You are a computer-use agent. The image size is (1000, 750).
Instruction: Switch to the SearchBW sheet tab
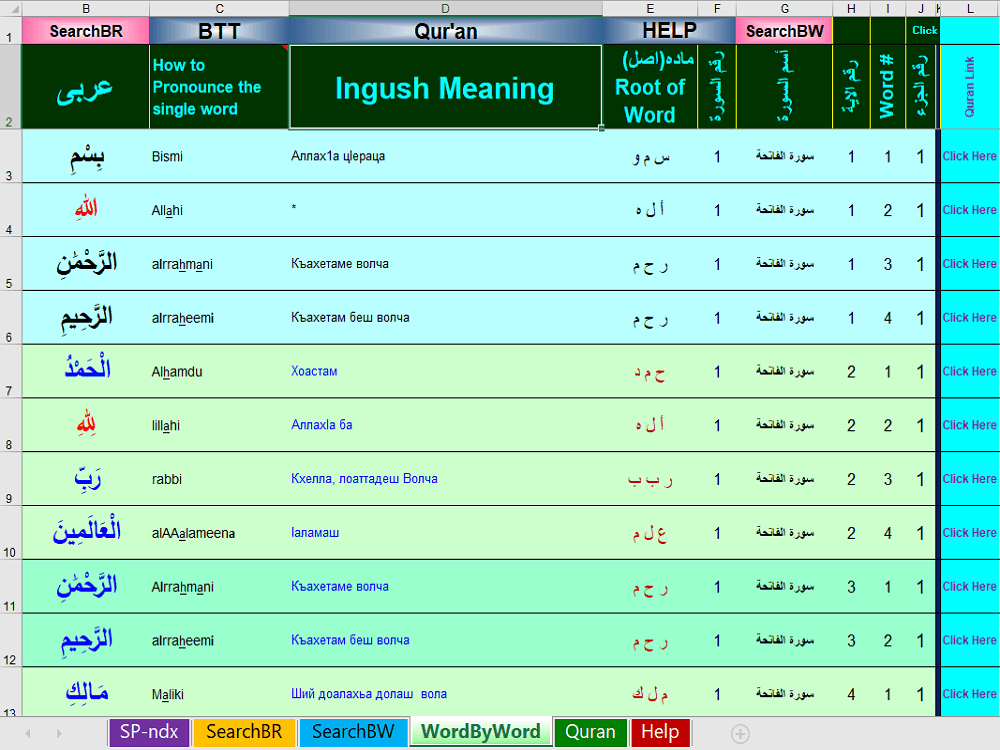[353, 732]
